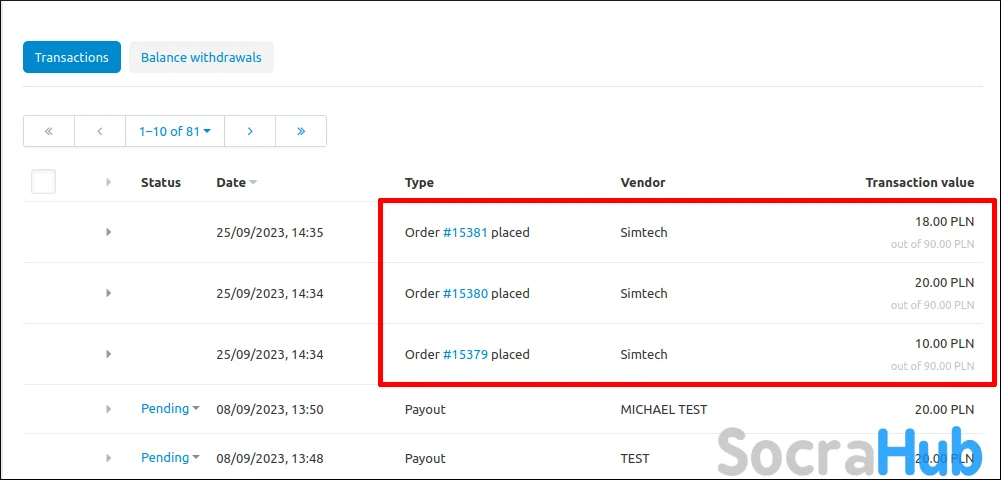Viewport: 1001px width, 480px height.
Task: Go to the first page of transactions
Action: 49,131
